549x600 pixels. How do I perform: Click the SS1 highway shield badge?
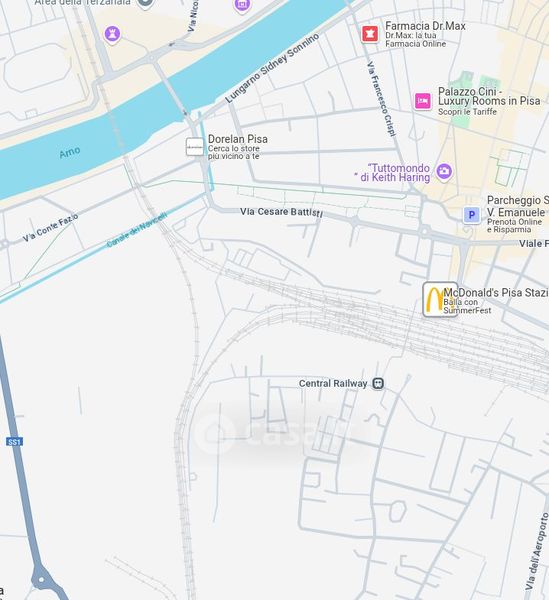15,442
